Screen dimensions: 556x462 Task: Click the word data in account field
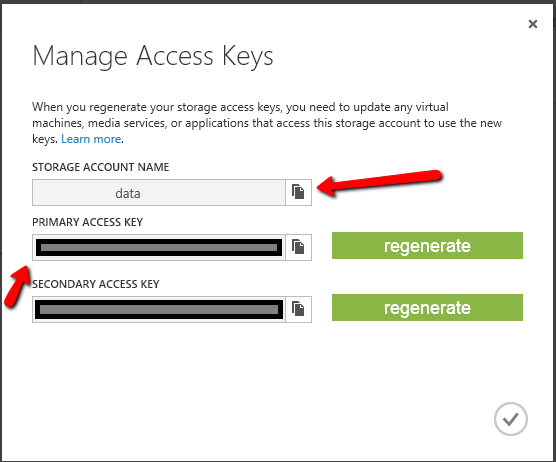(128, 193)
